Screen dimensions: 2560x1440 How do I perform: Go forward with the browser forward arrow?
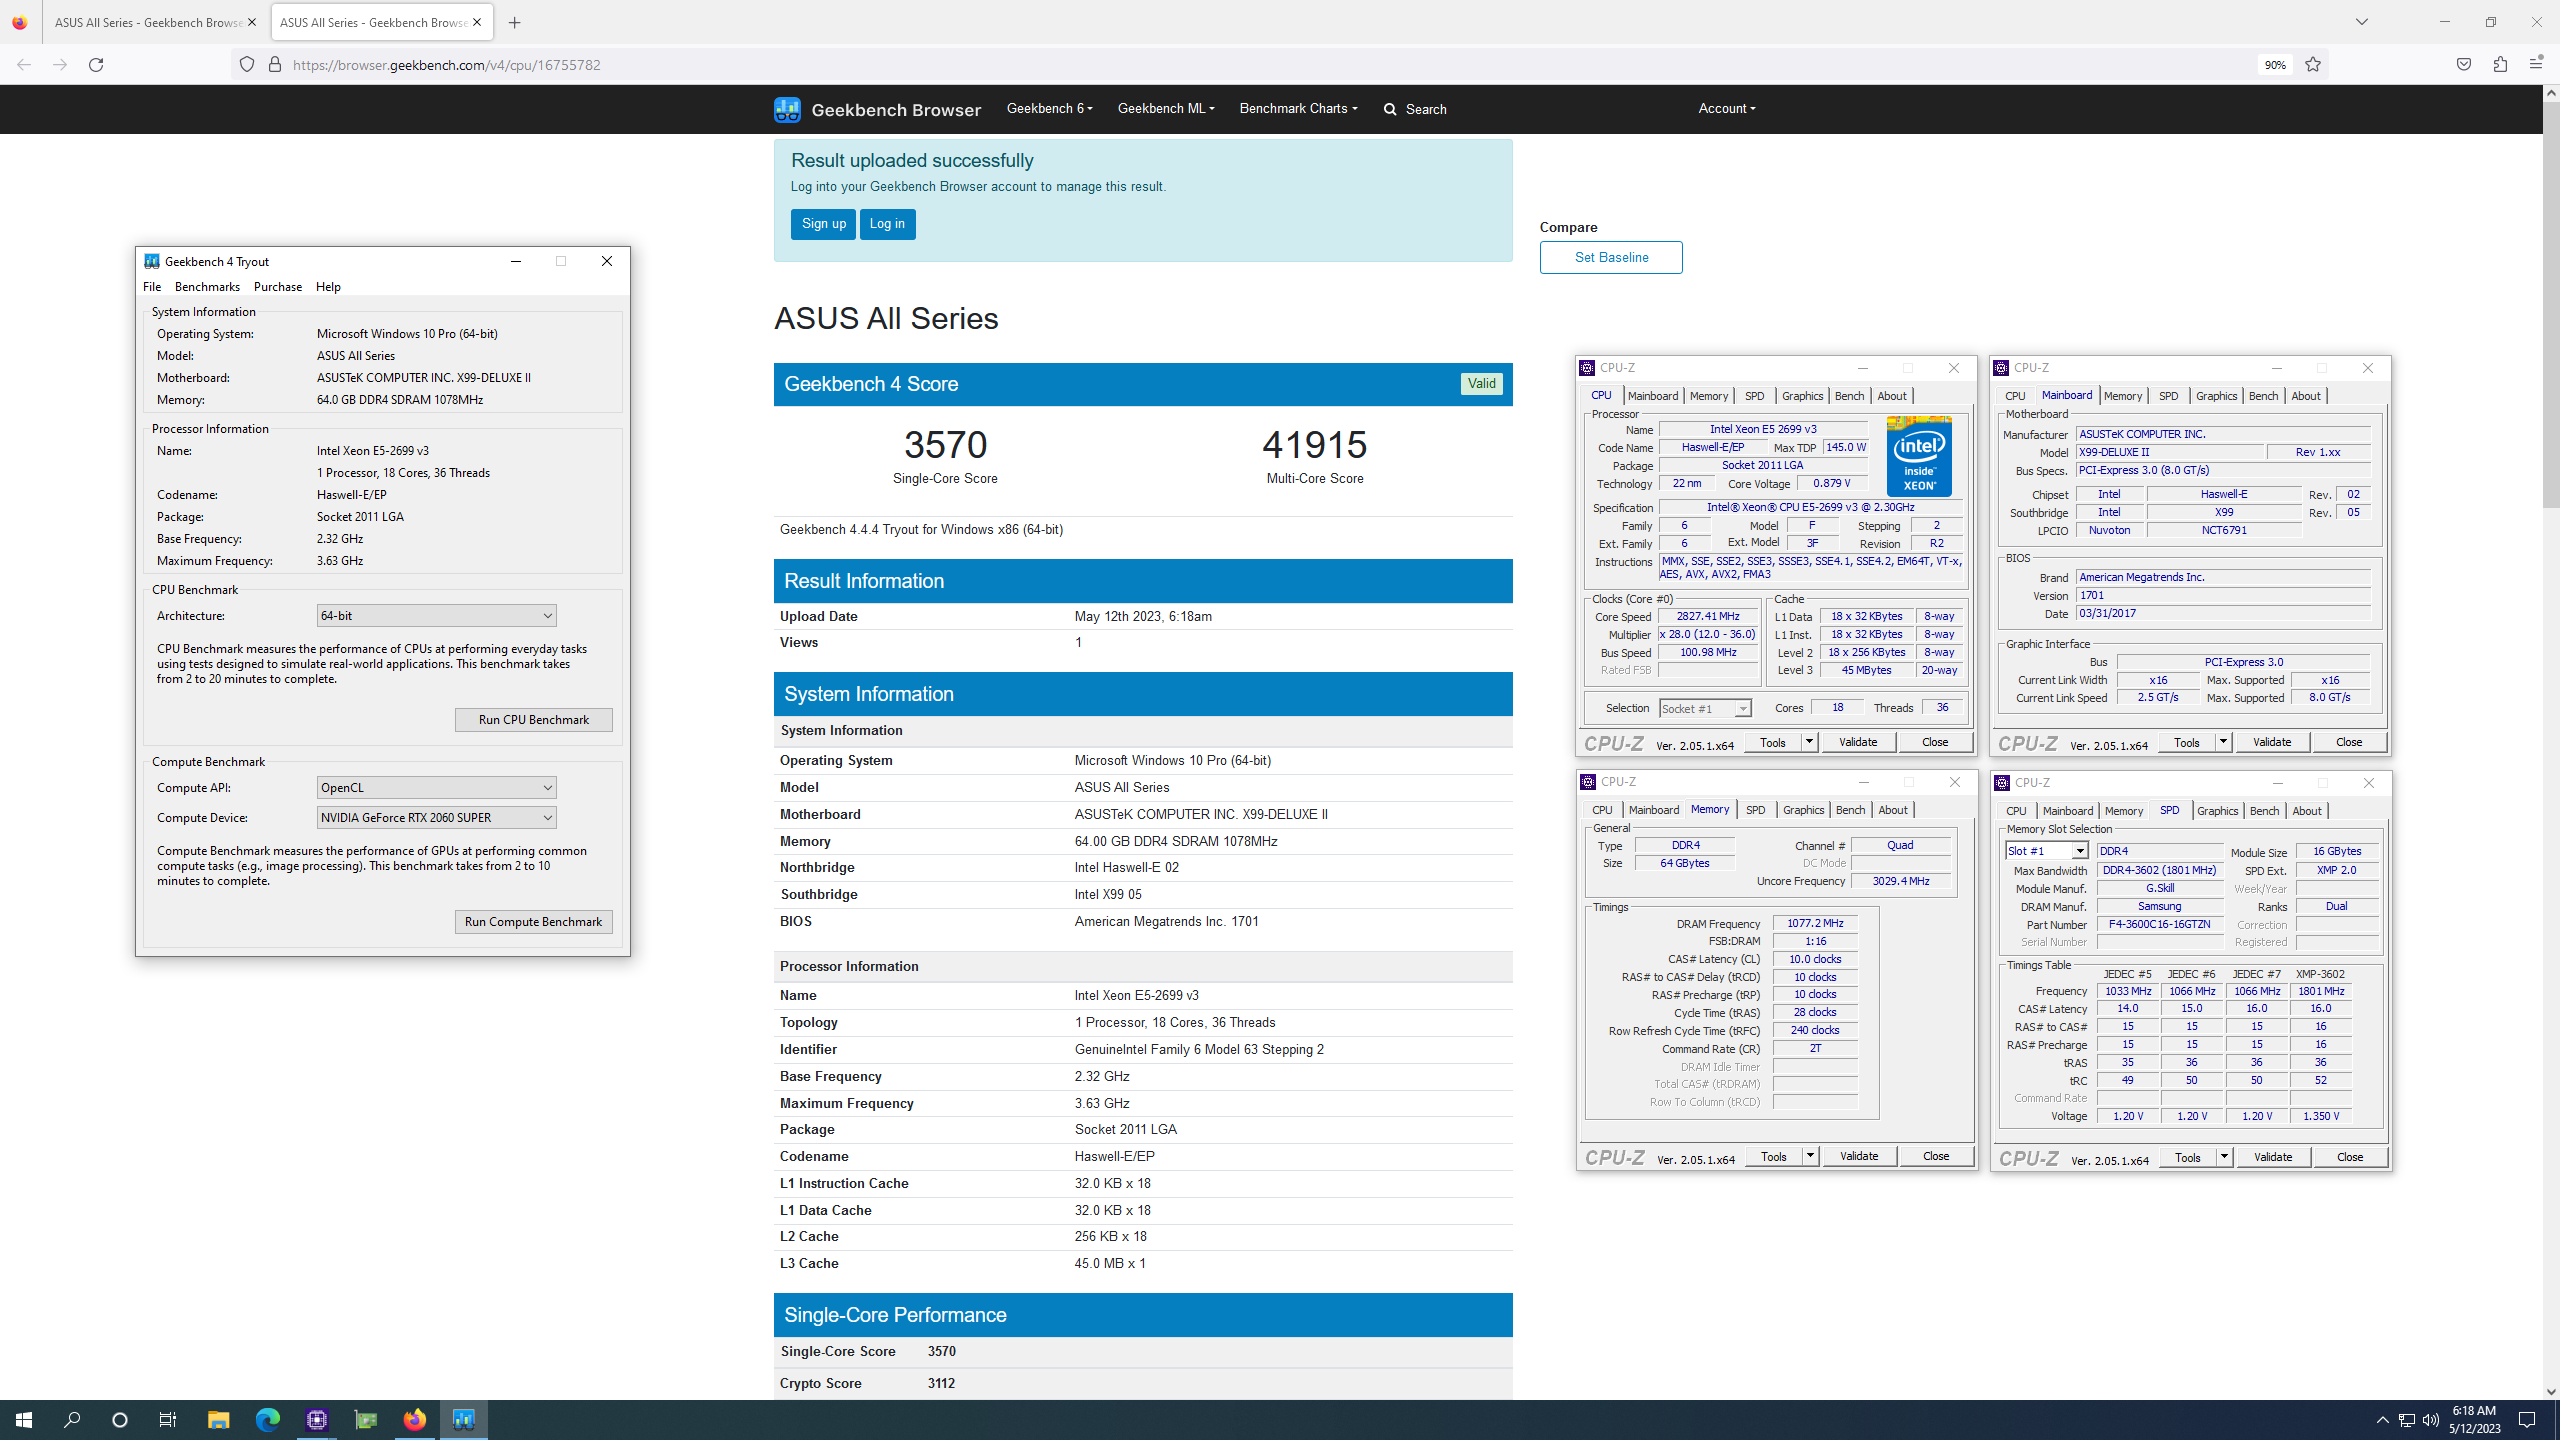[60, 65]
